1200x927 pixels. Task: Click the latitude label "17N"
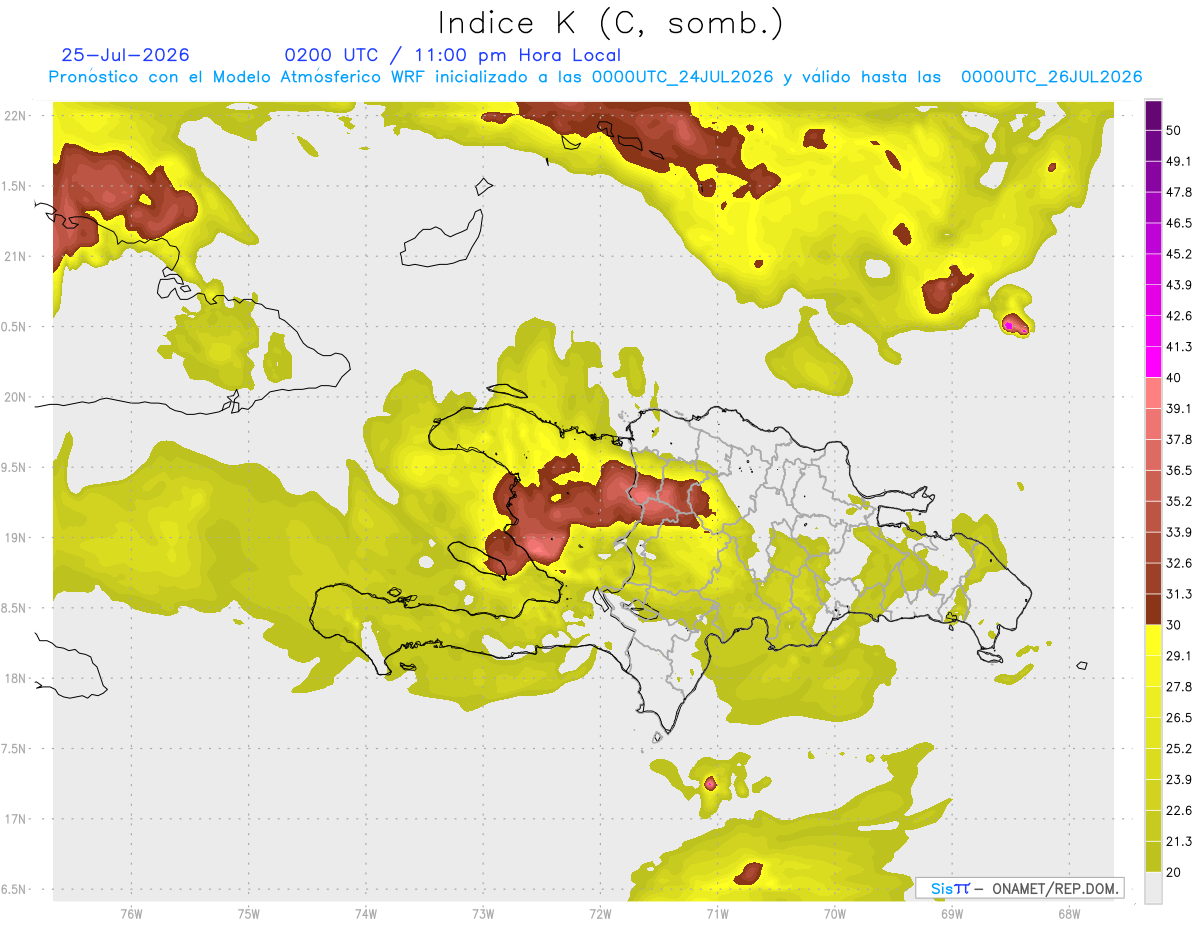[15, 819]
